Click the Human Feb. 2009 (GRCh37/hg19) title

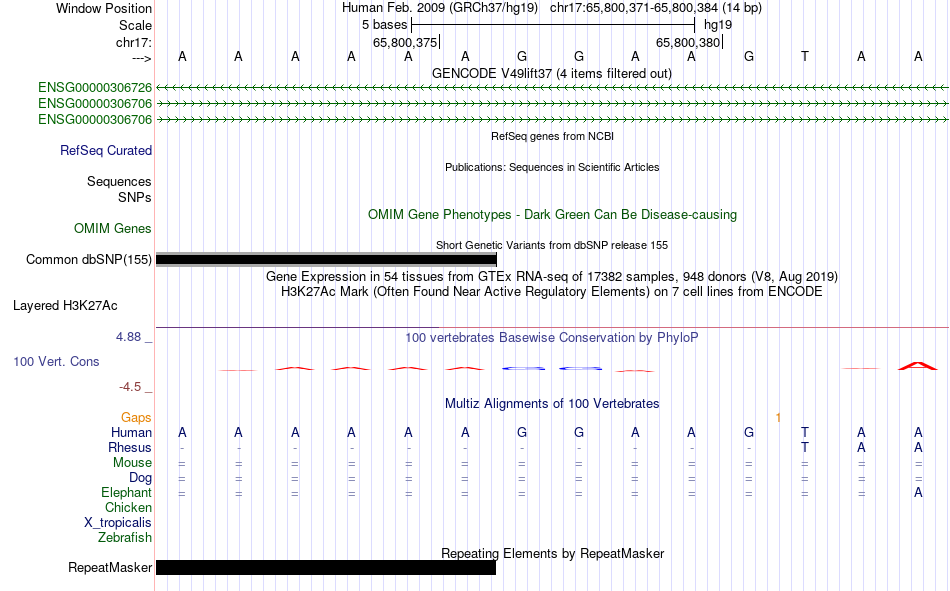tap(441, 8)
